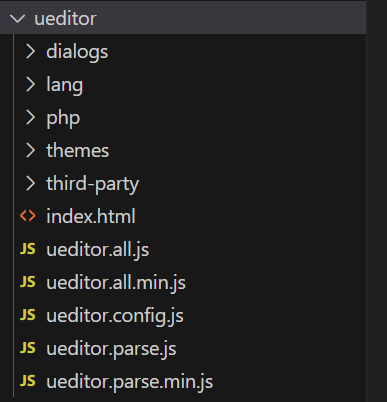This screenshot has width=387, height=402.
Task: Collapse the ueditor folder chevron
Action: coord(17,19)
